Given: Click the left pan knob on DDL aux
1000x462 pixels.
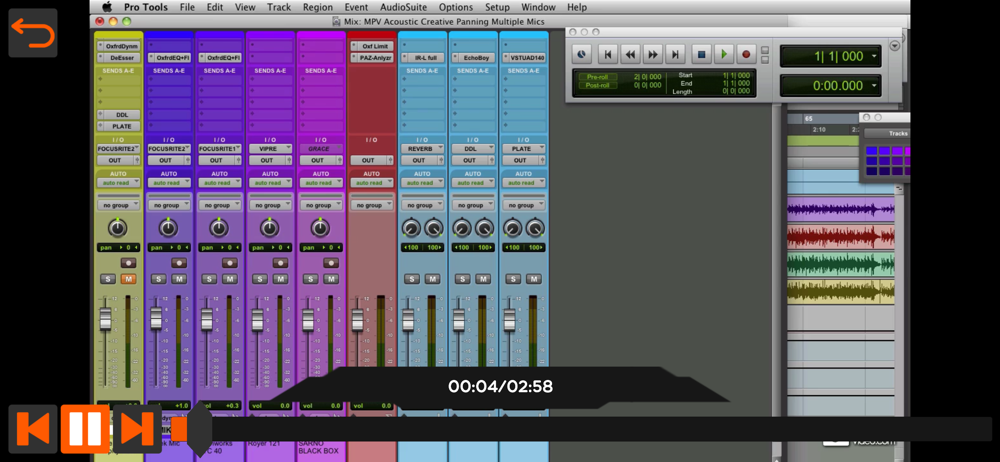Looking at the screenshot, I should 462,228.
